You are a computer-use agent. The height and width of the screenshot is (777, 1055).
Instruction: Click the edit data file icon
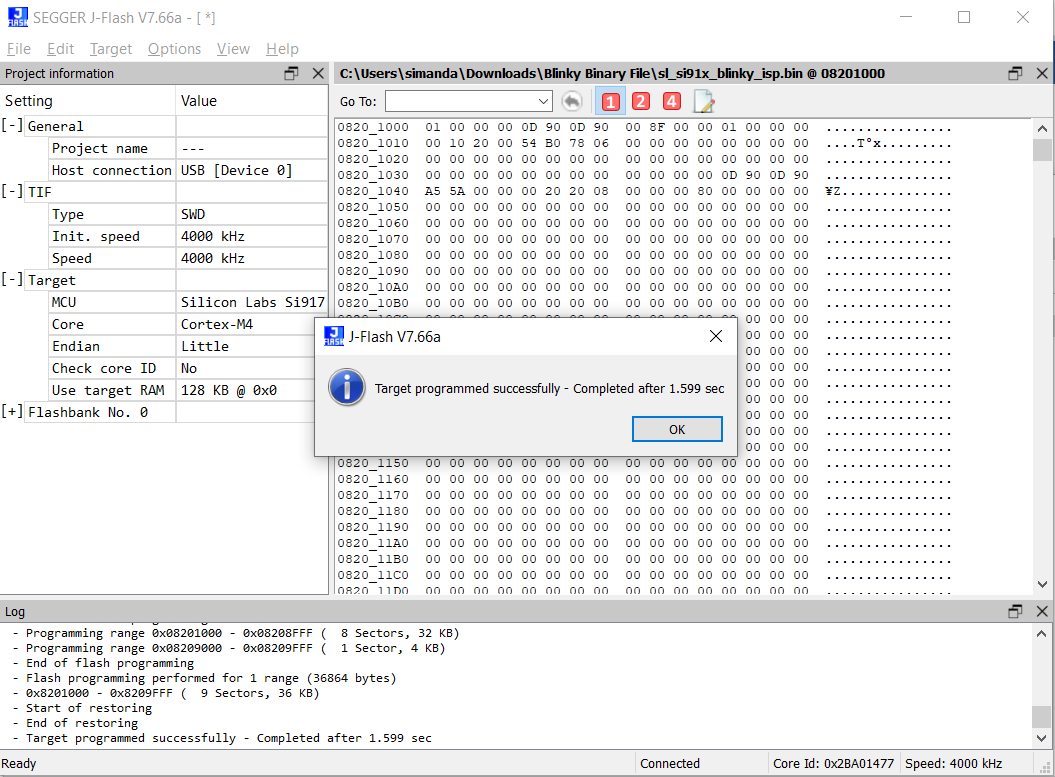click(703, 102)
